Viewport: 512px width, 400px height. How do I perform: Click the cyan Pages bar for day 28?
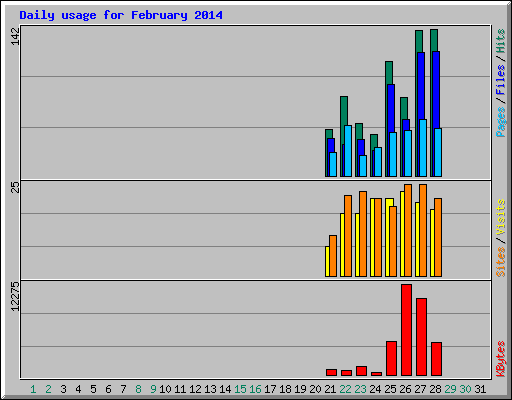(438, 152)
